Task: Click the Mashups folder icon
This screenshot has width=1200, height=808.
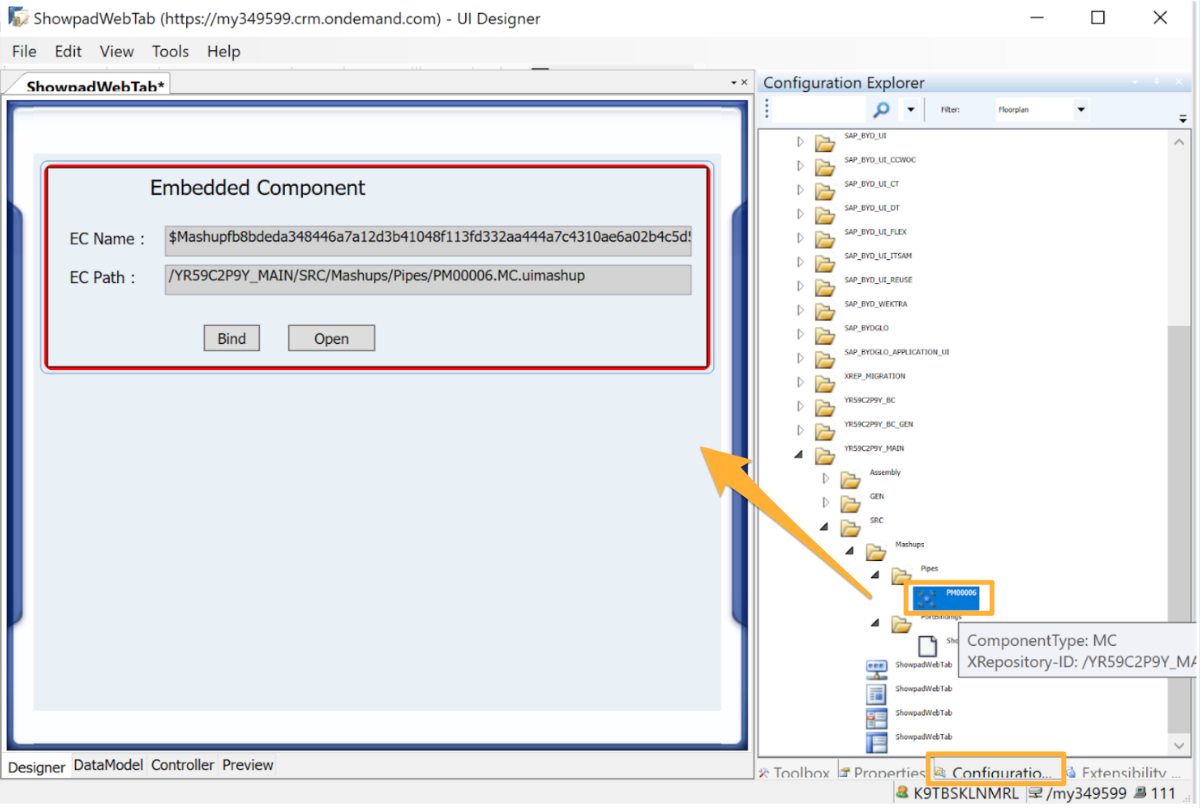Action: pos(875,551)
